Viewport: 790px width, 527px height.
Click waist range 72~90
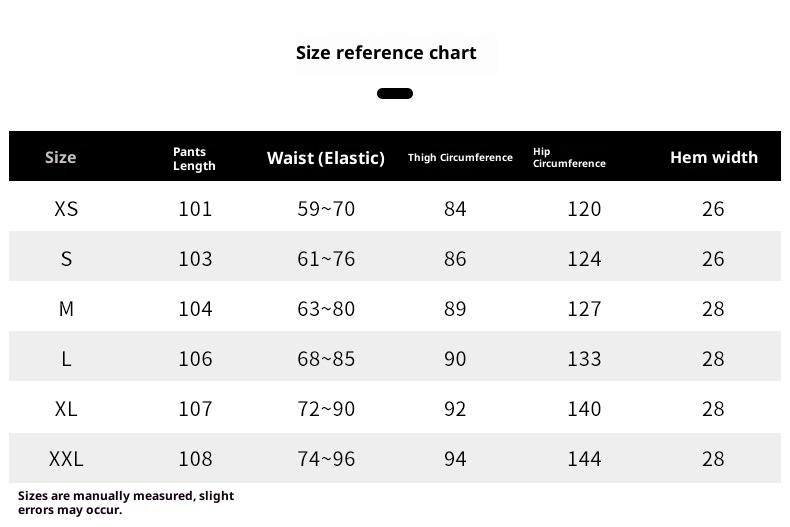[326, 409]
